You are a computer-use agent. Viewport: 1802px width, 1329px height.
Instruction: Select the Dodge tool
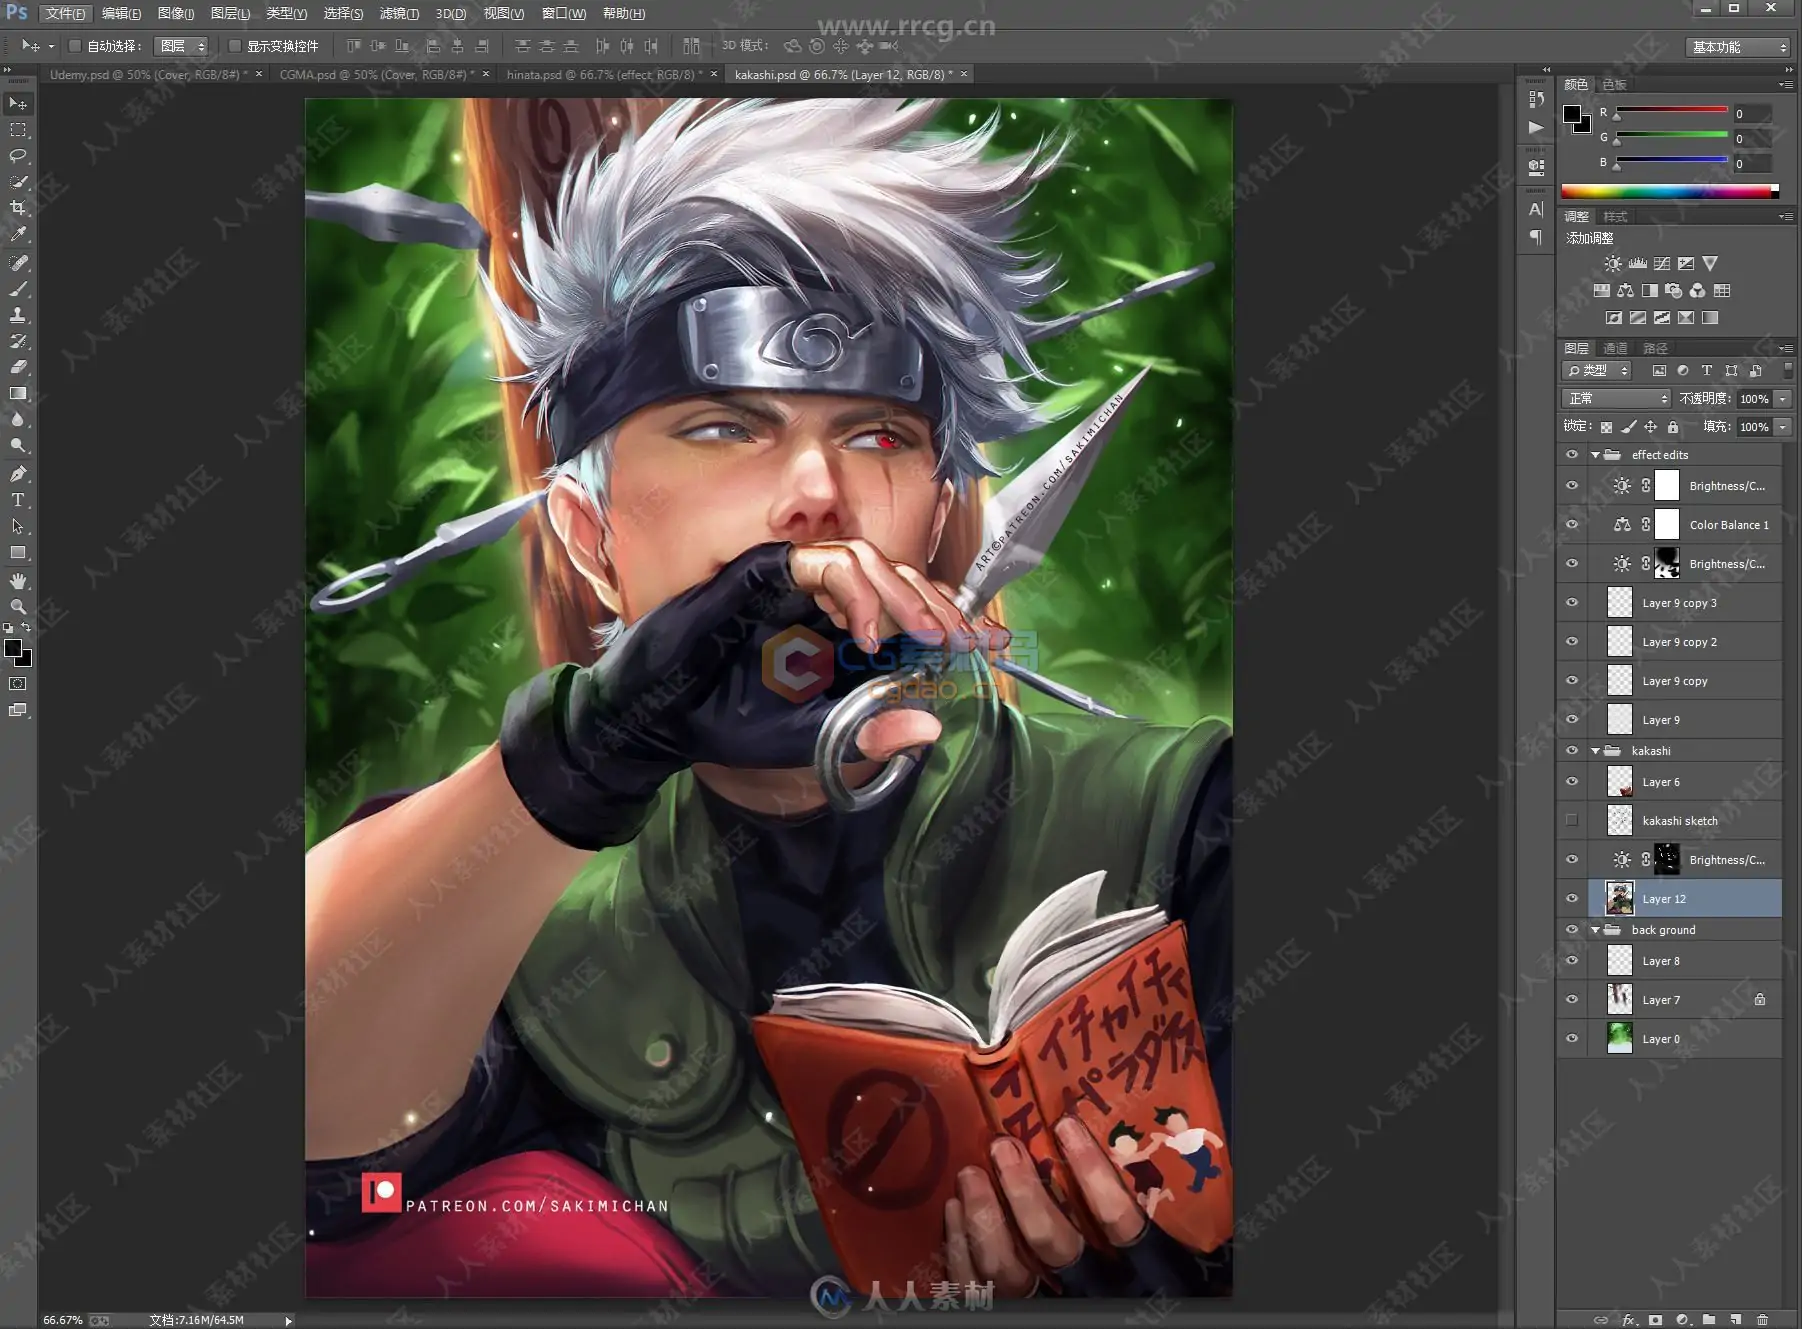point(18,445)
